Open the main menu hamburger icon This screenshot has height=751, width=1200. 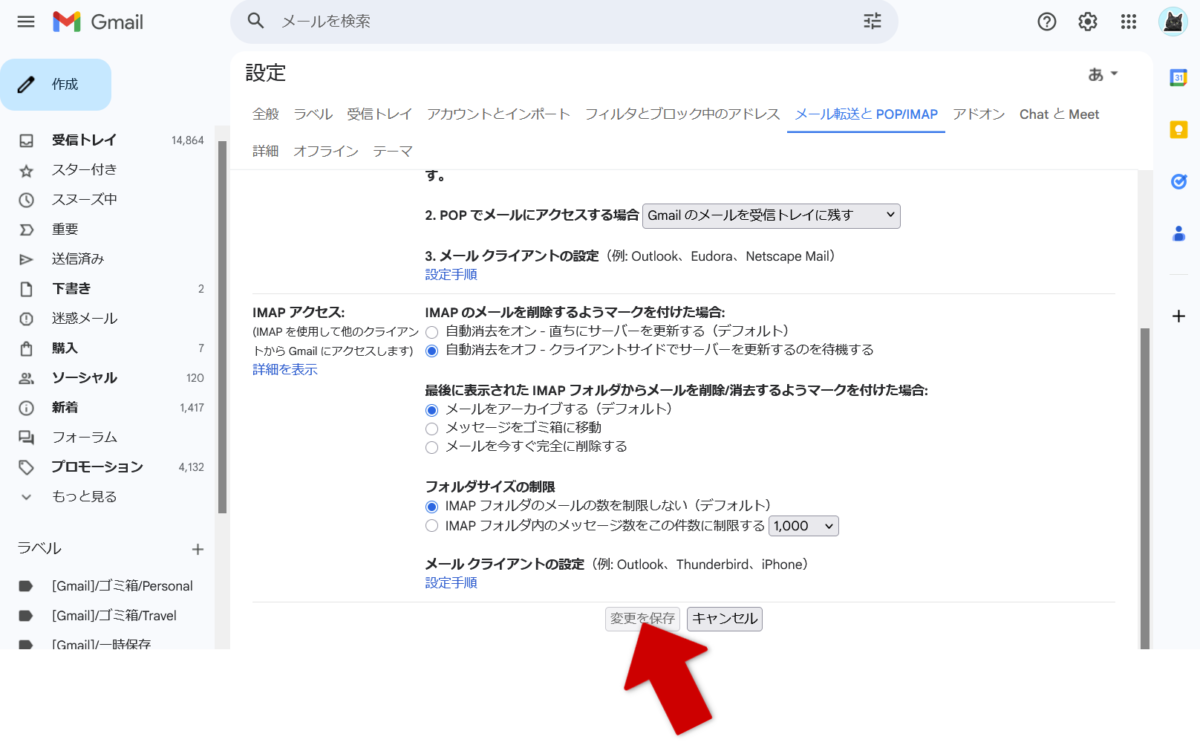[26, 22]
